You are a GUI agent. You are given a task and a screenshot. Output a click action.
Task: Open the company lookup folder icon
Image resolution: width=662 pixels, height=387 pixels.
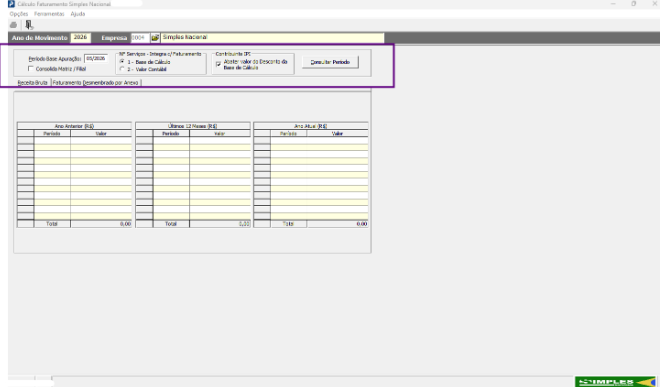point(155,38)
